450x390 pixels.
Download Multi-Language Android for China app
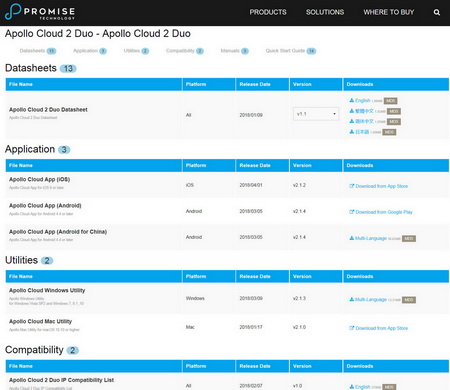tap(371, 238)
